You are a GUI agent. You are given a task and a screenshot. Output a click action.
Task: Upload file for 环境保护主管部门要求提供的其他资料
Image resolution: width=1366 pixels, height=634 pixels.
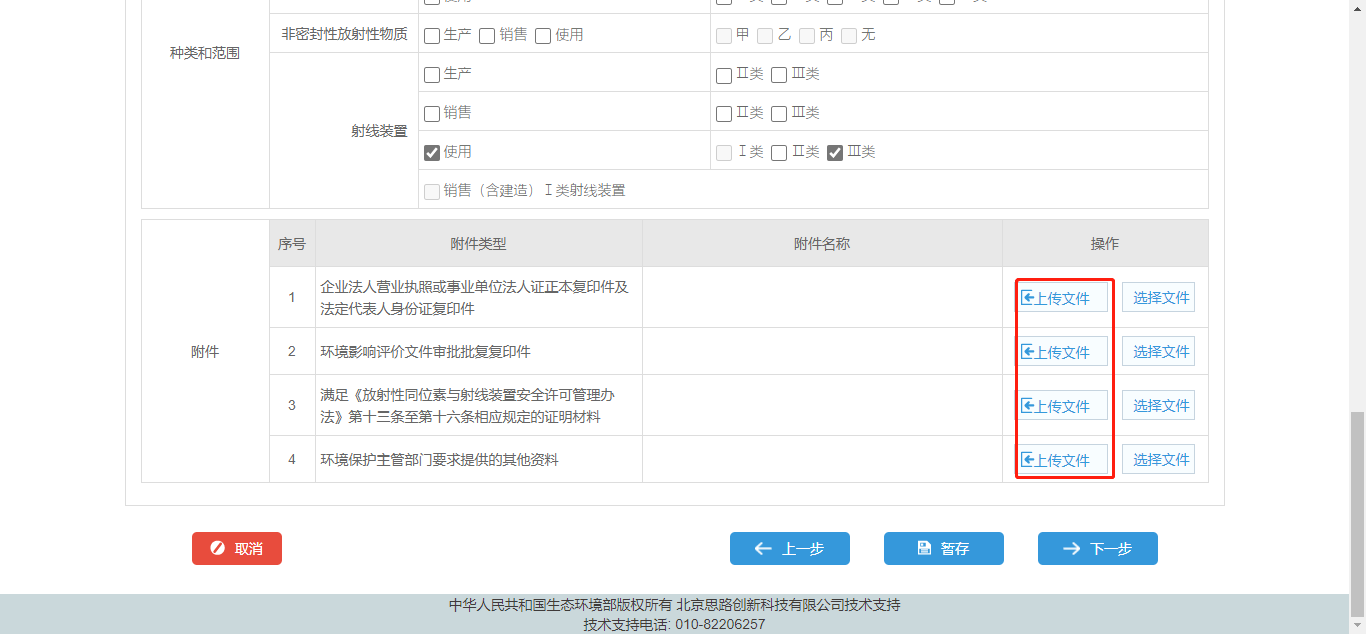point(1062,459)
